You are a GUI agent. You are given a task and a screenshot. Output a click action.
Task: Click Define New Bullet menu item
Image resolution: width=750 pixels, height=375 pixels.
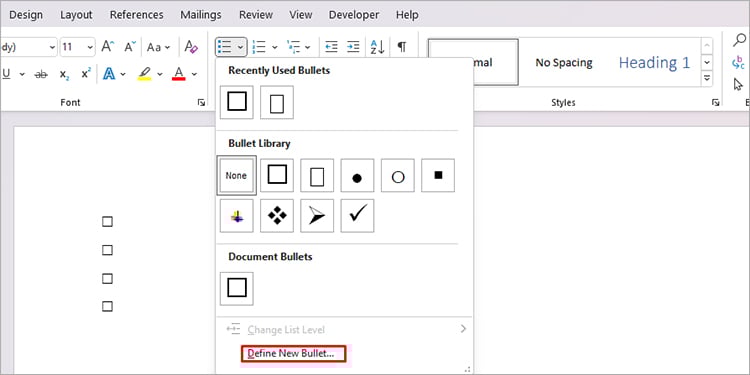pyautogui.click(x=293, y=354)
